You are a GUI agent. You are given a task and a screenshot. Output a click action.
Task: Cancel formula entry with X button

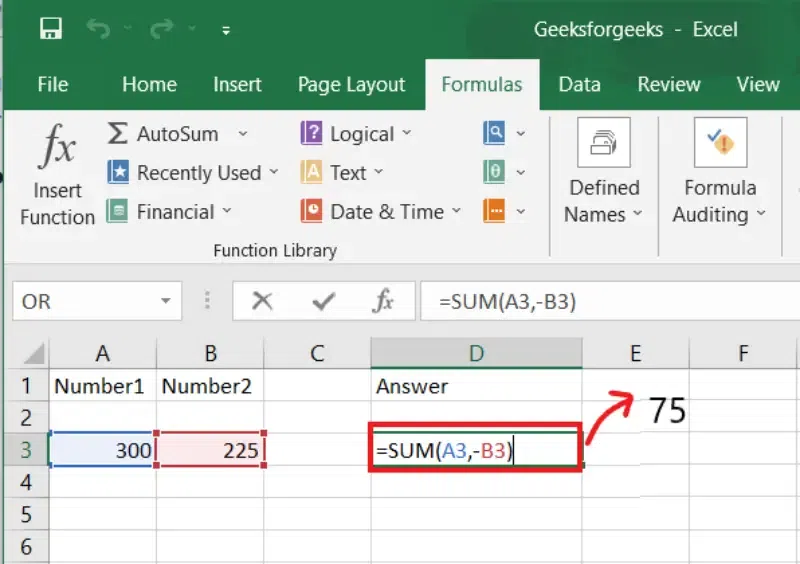[263, 301]
